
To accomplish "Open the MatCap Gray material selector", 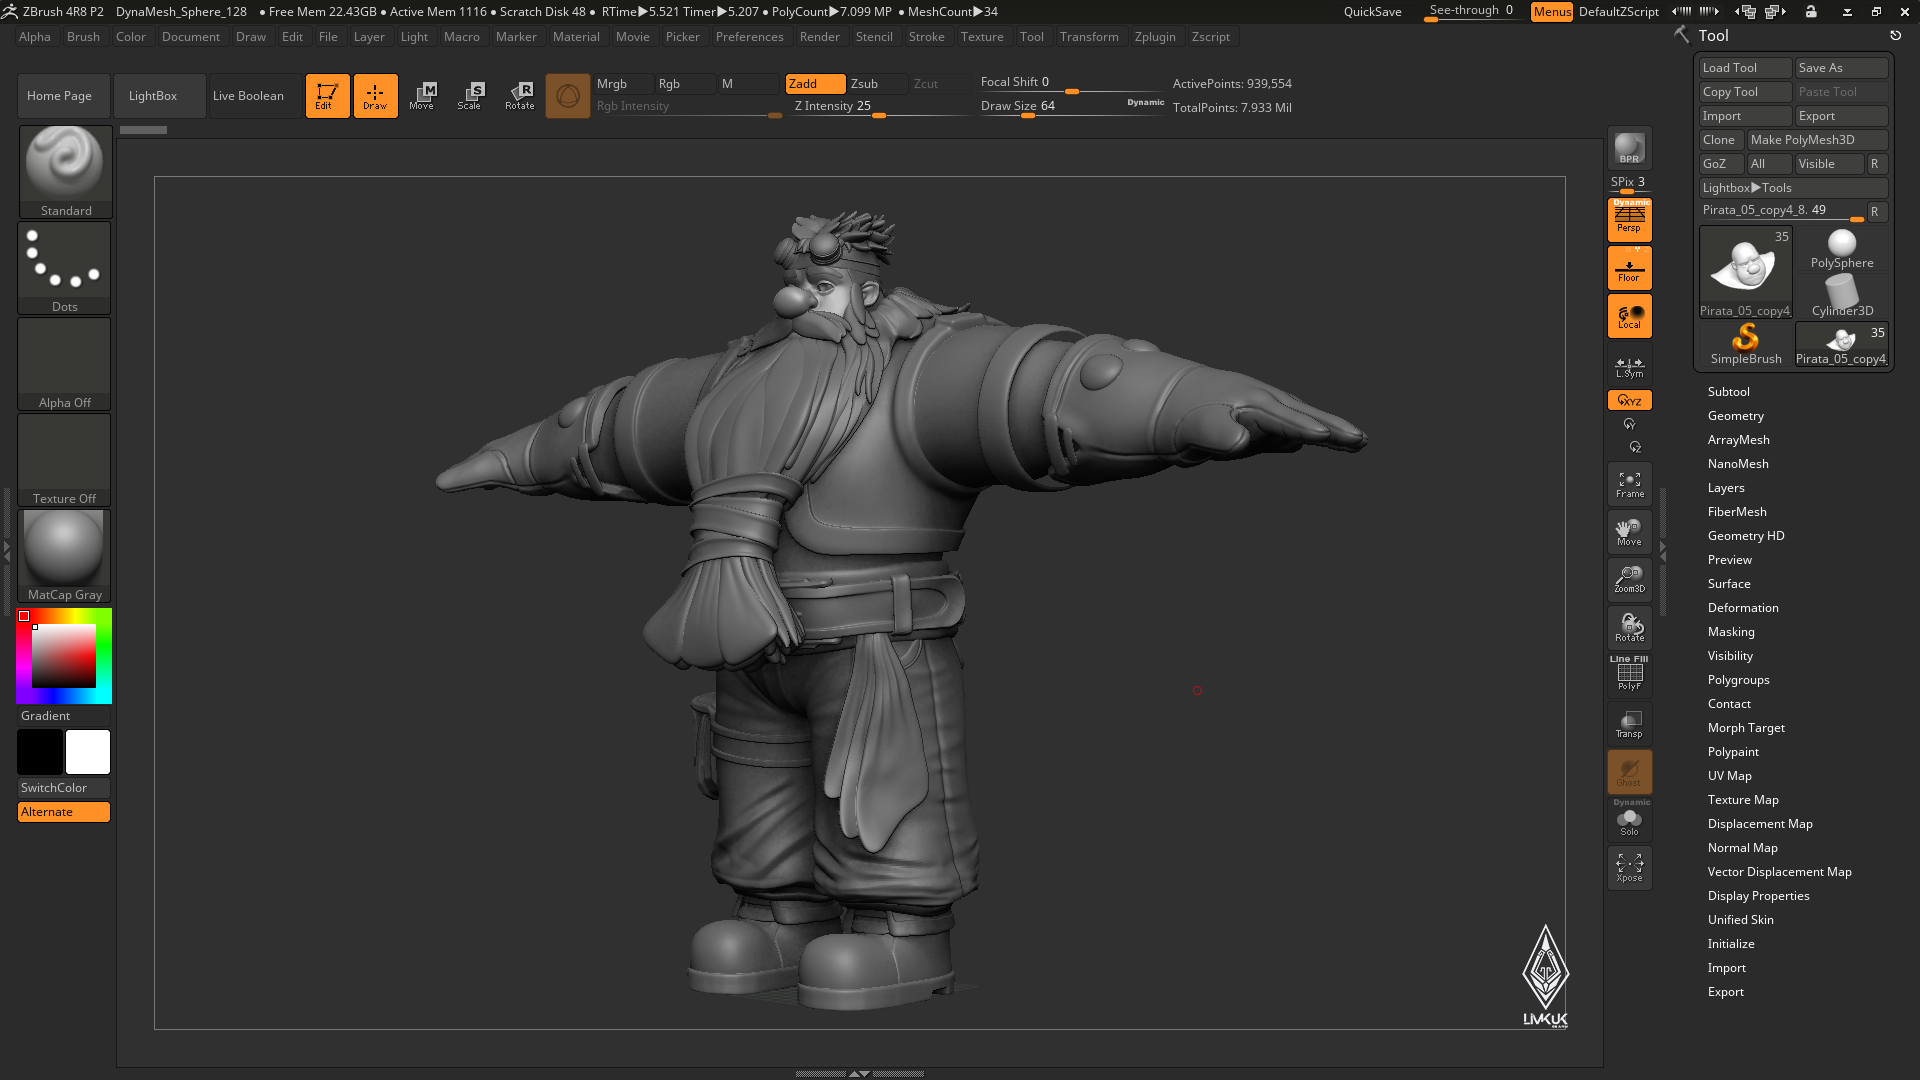I will pyautogui.click(x=65, y=555).
